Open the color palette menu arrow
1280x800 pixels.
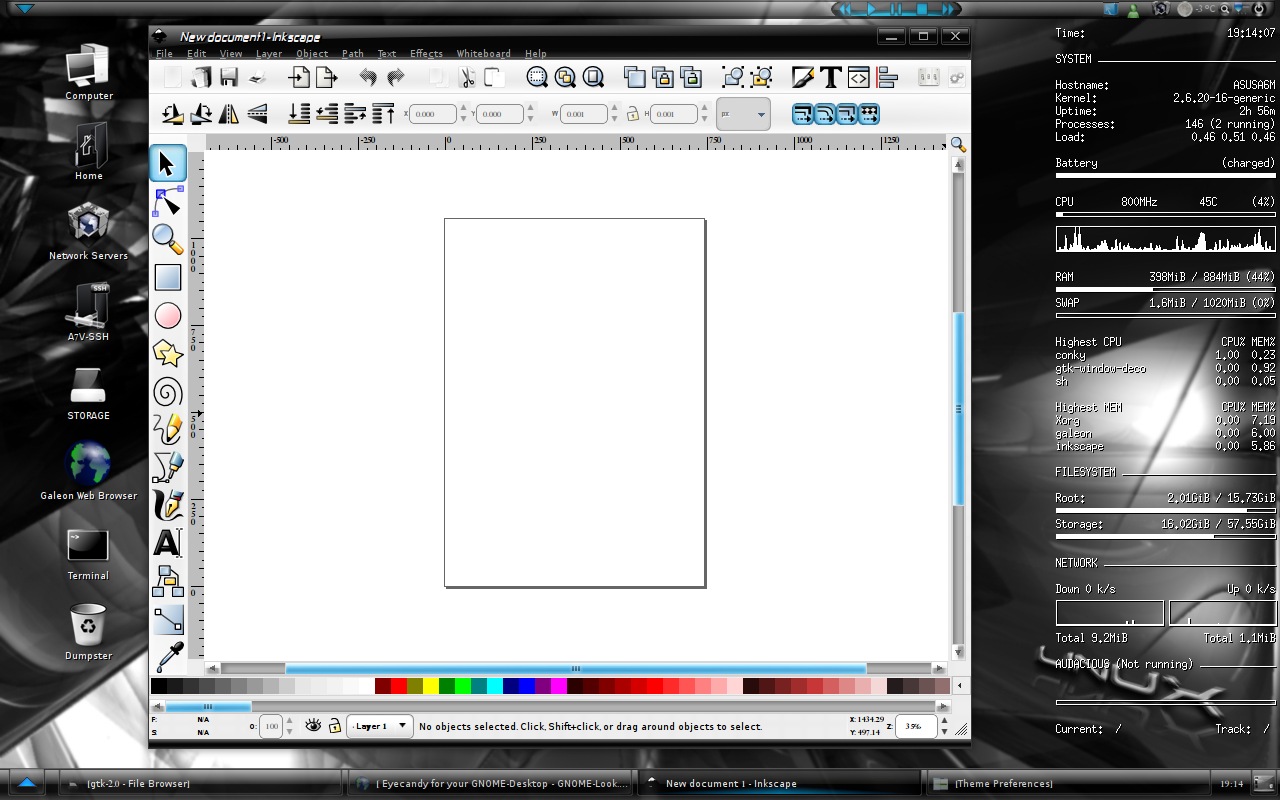click(961, 686)
